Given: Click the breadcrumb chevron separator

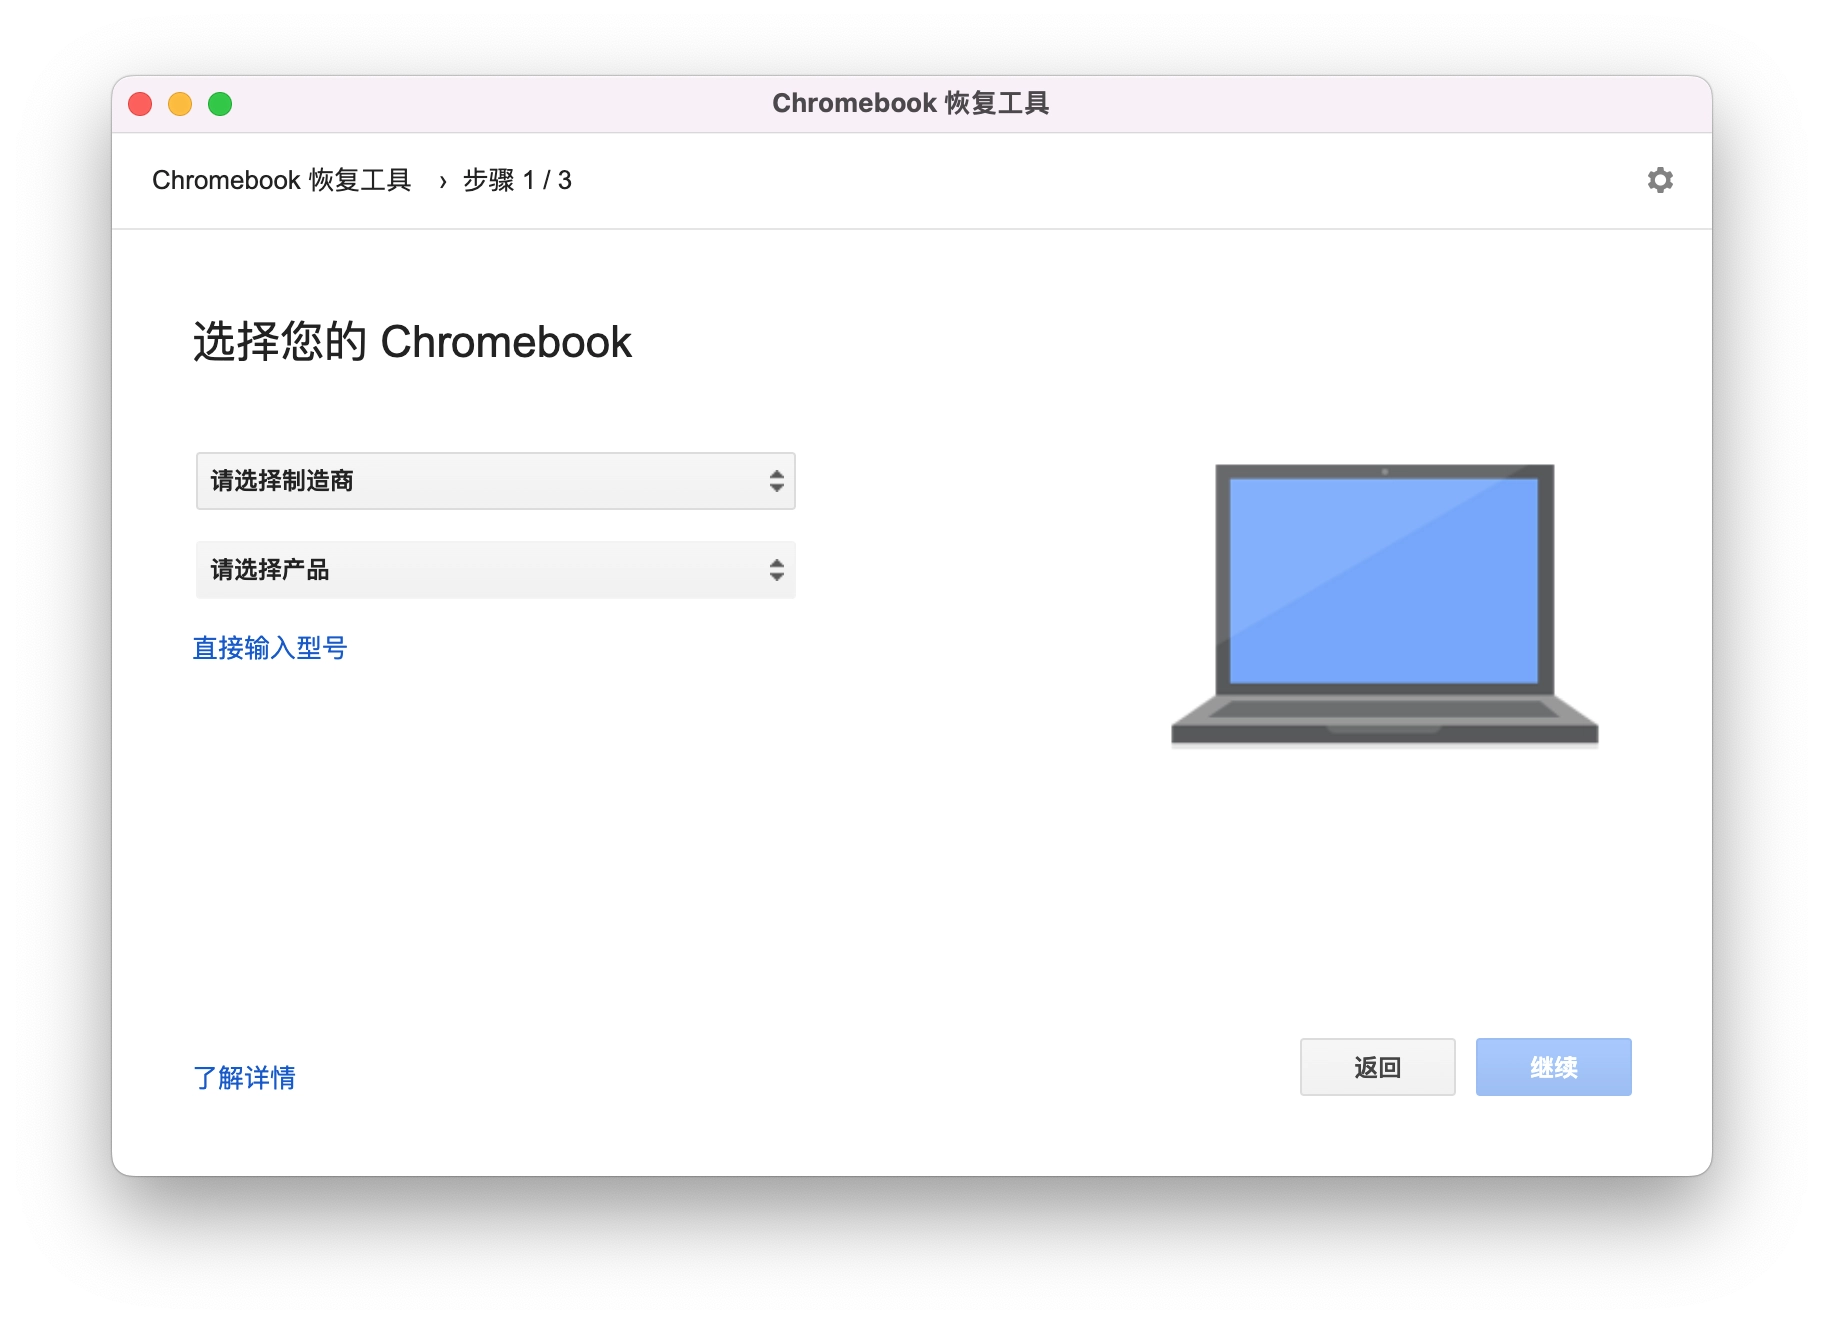Looking at the screenshot, I should pyautogui.click(x=442, y=181).
